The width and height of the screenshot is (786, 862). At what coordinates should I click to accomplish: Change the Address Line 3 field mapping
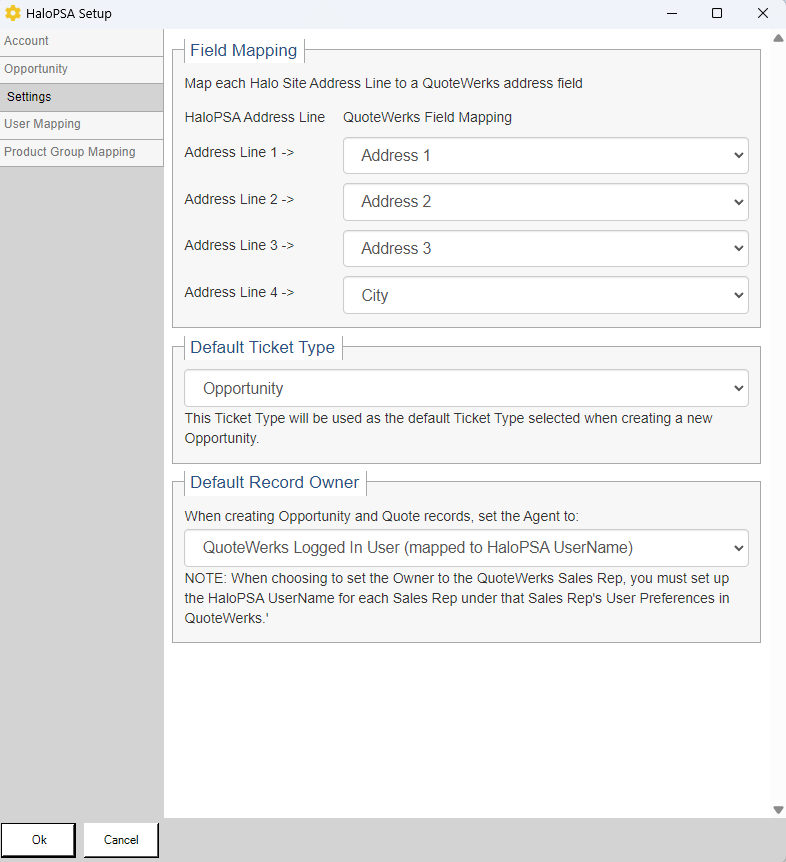click(x=545, y=249)
